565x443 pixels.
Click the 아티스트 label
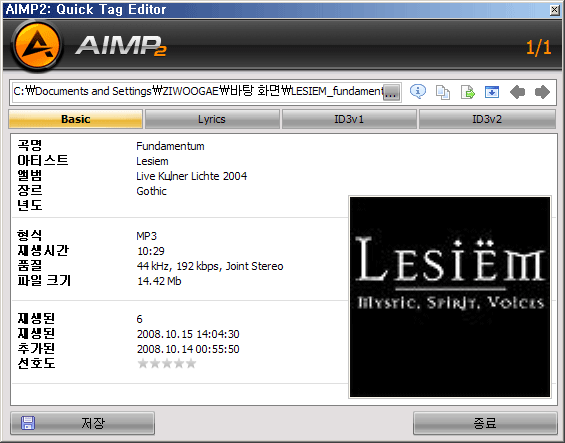(x=43, y=160)
